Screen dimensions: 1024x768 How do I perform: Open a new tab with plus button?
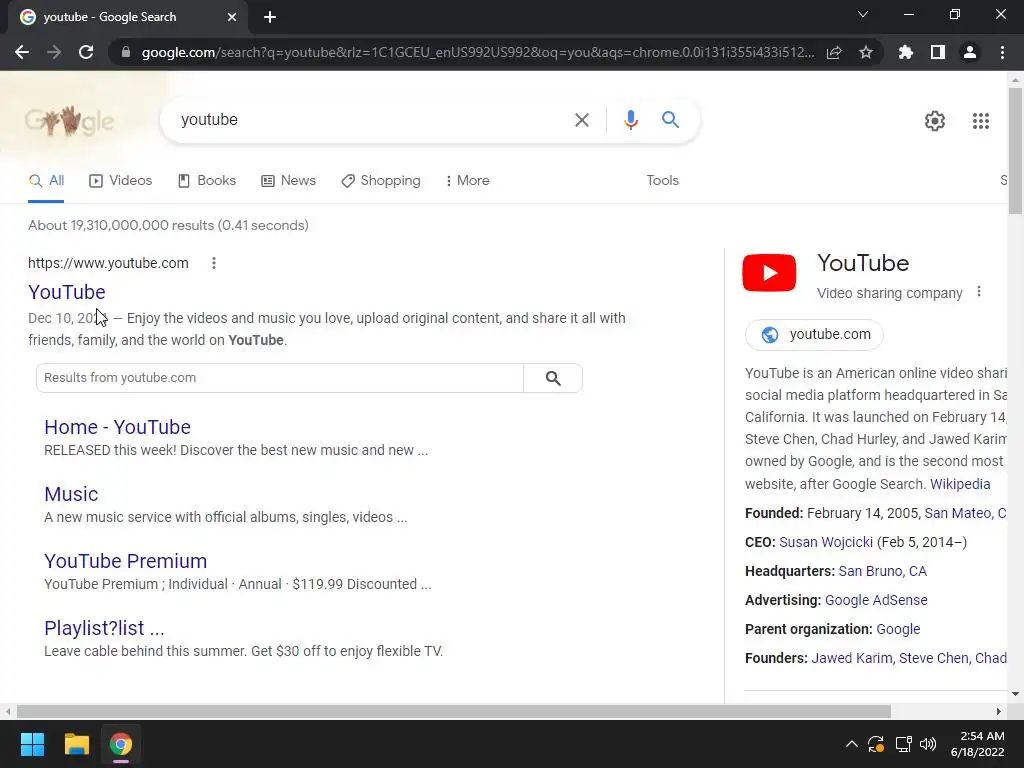point(270,17)
